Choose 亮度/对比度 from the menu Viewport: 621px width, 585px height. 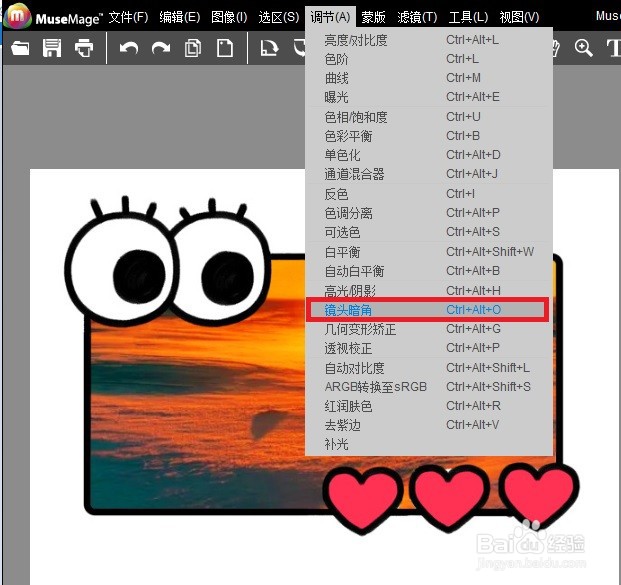[x=429, y=40]
